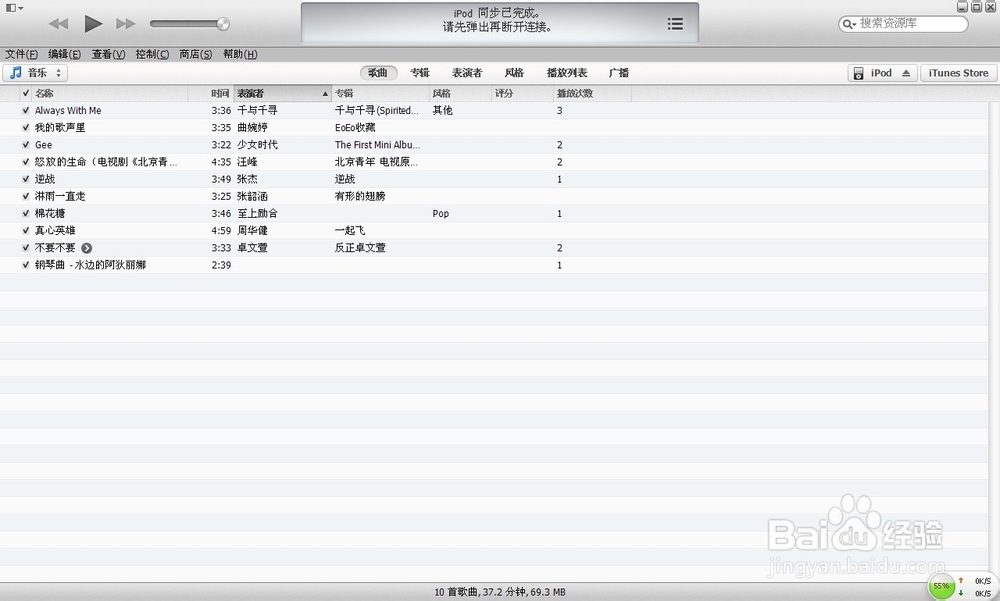Viewport: 1000px width, 601px height.
Task: Select the song 淋雨一直走
Action: point(60,197)
